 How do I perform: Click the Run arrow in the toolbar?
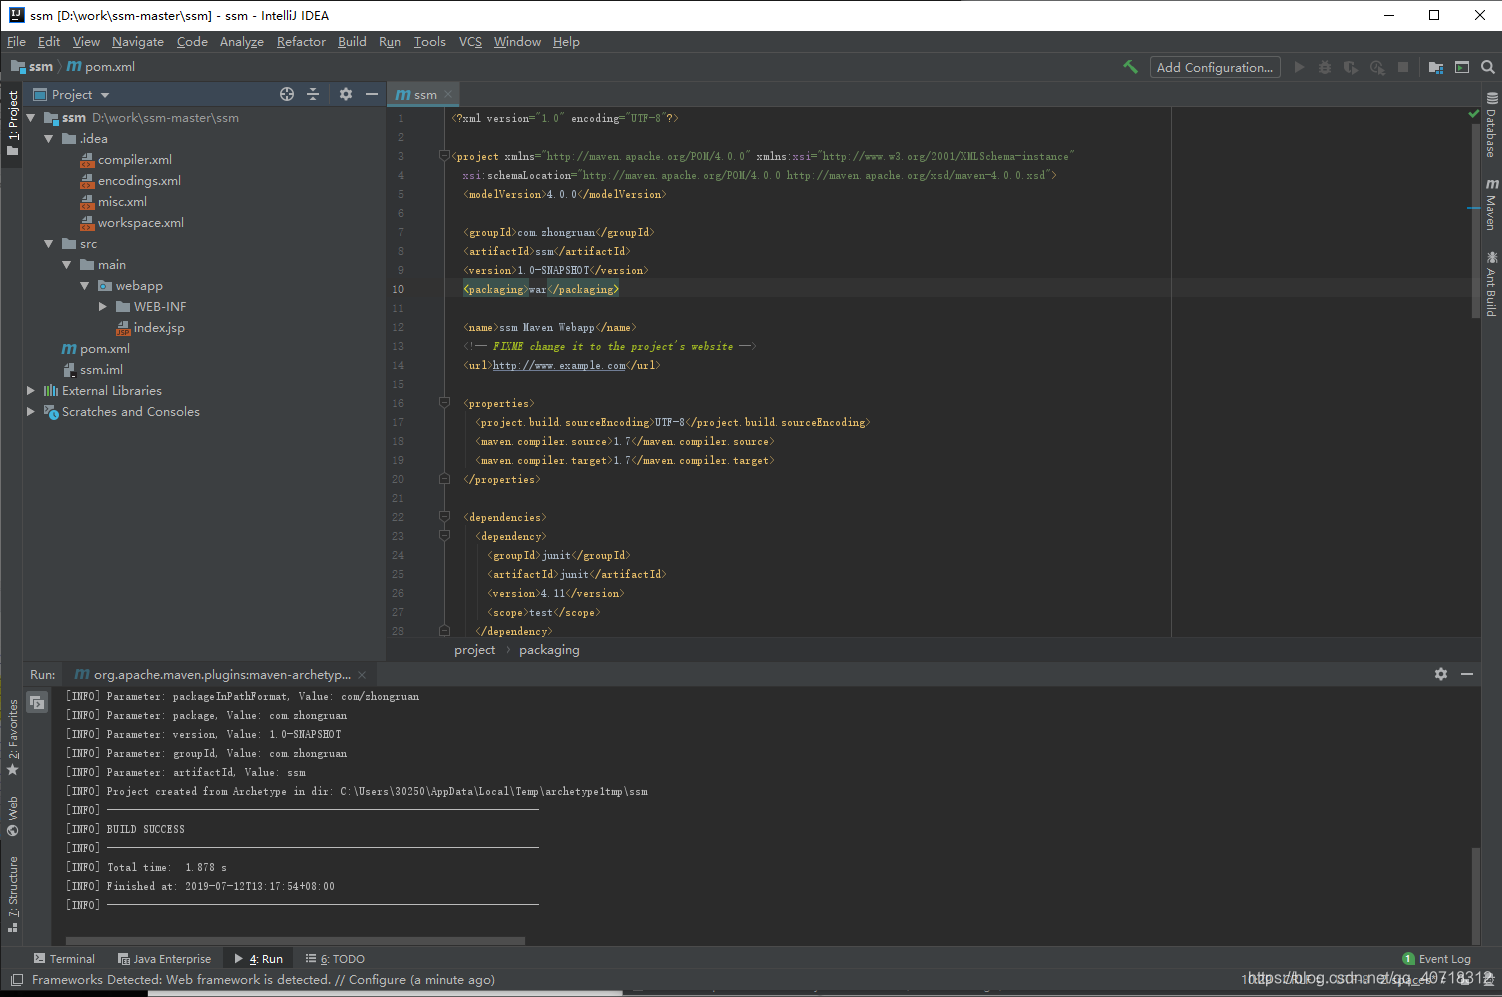1299,67
